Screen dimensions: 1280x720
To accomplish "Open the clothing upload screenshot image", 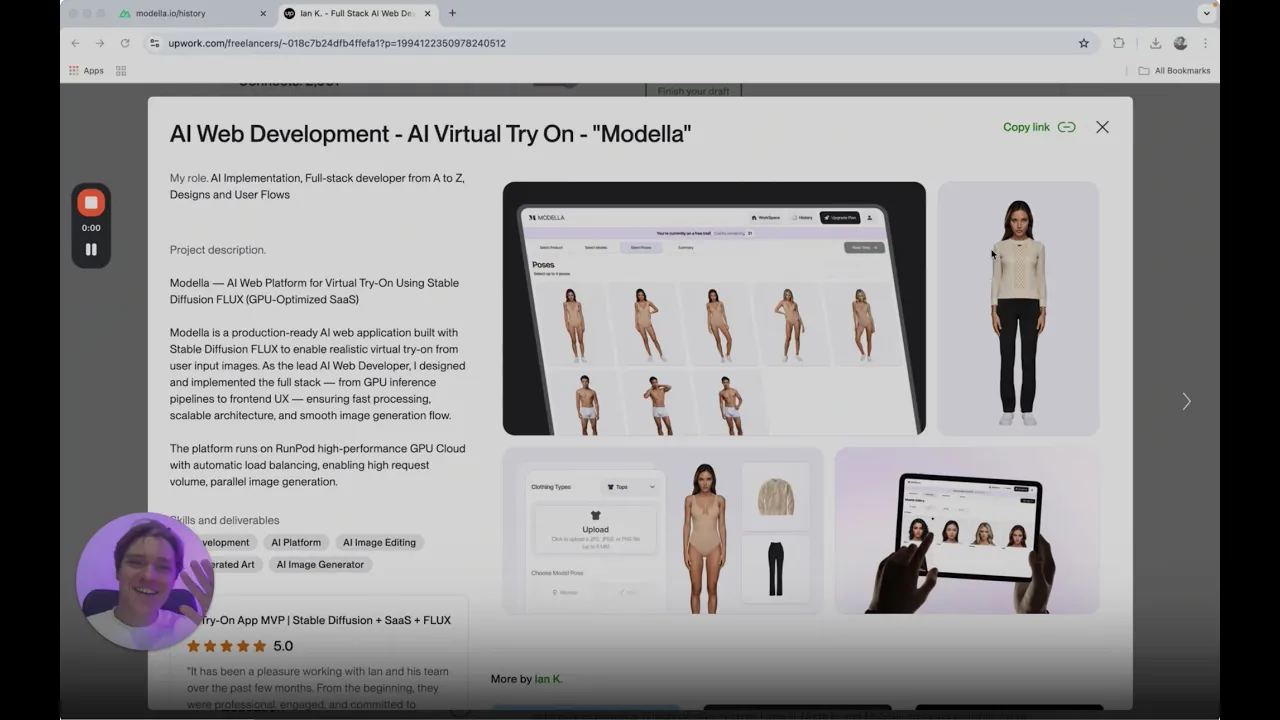I will pyautogui.click(x=662, y=530).
